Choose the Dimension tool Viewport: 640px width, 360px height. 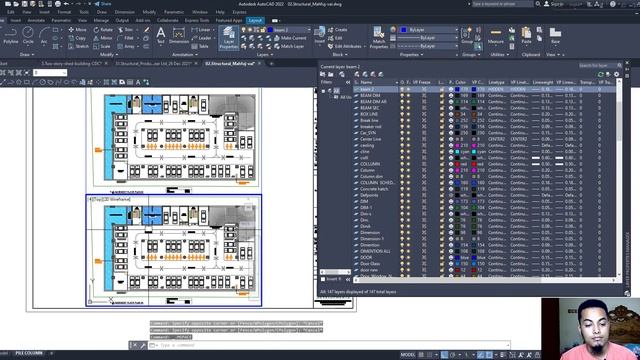pos(179,35)
